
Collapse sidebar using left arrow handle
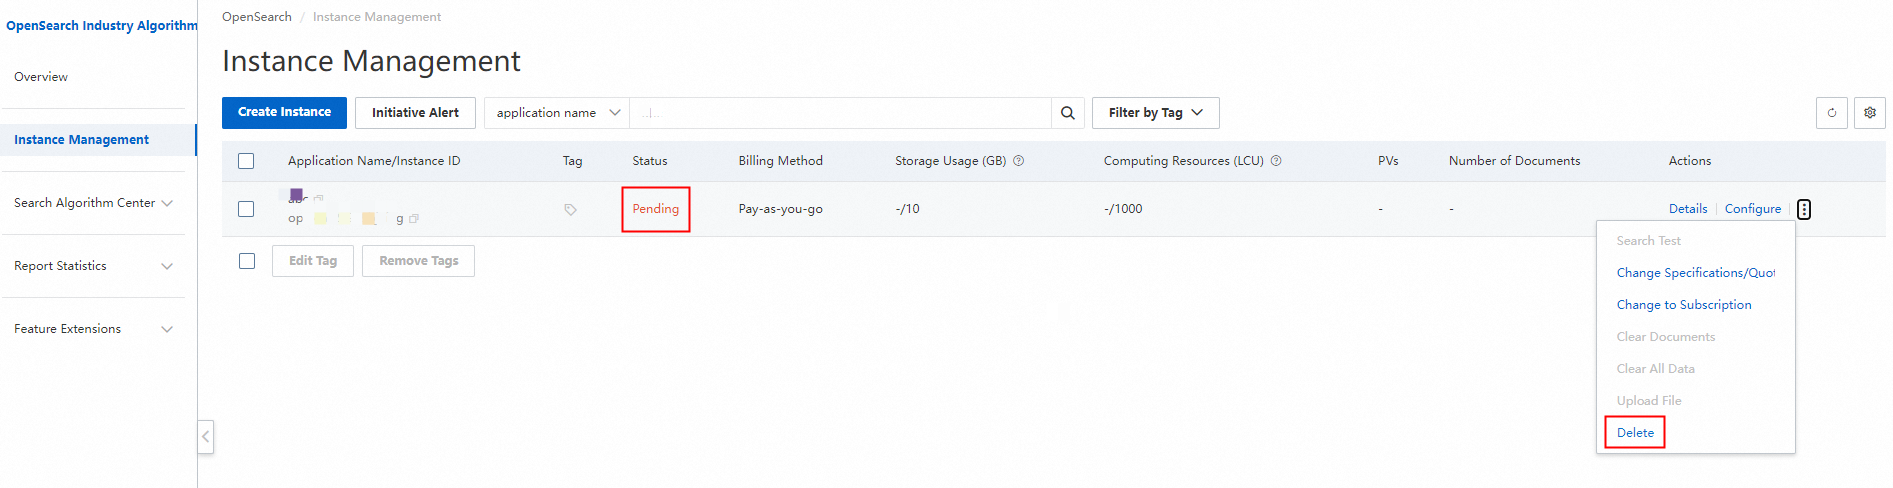coord(206,436)
